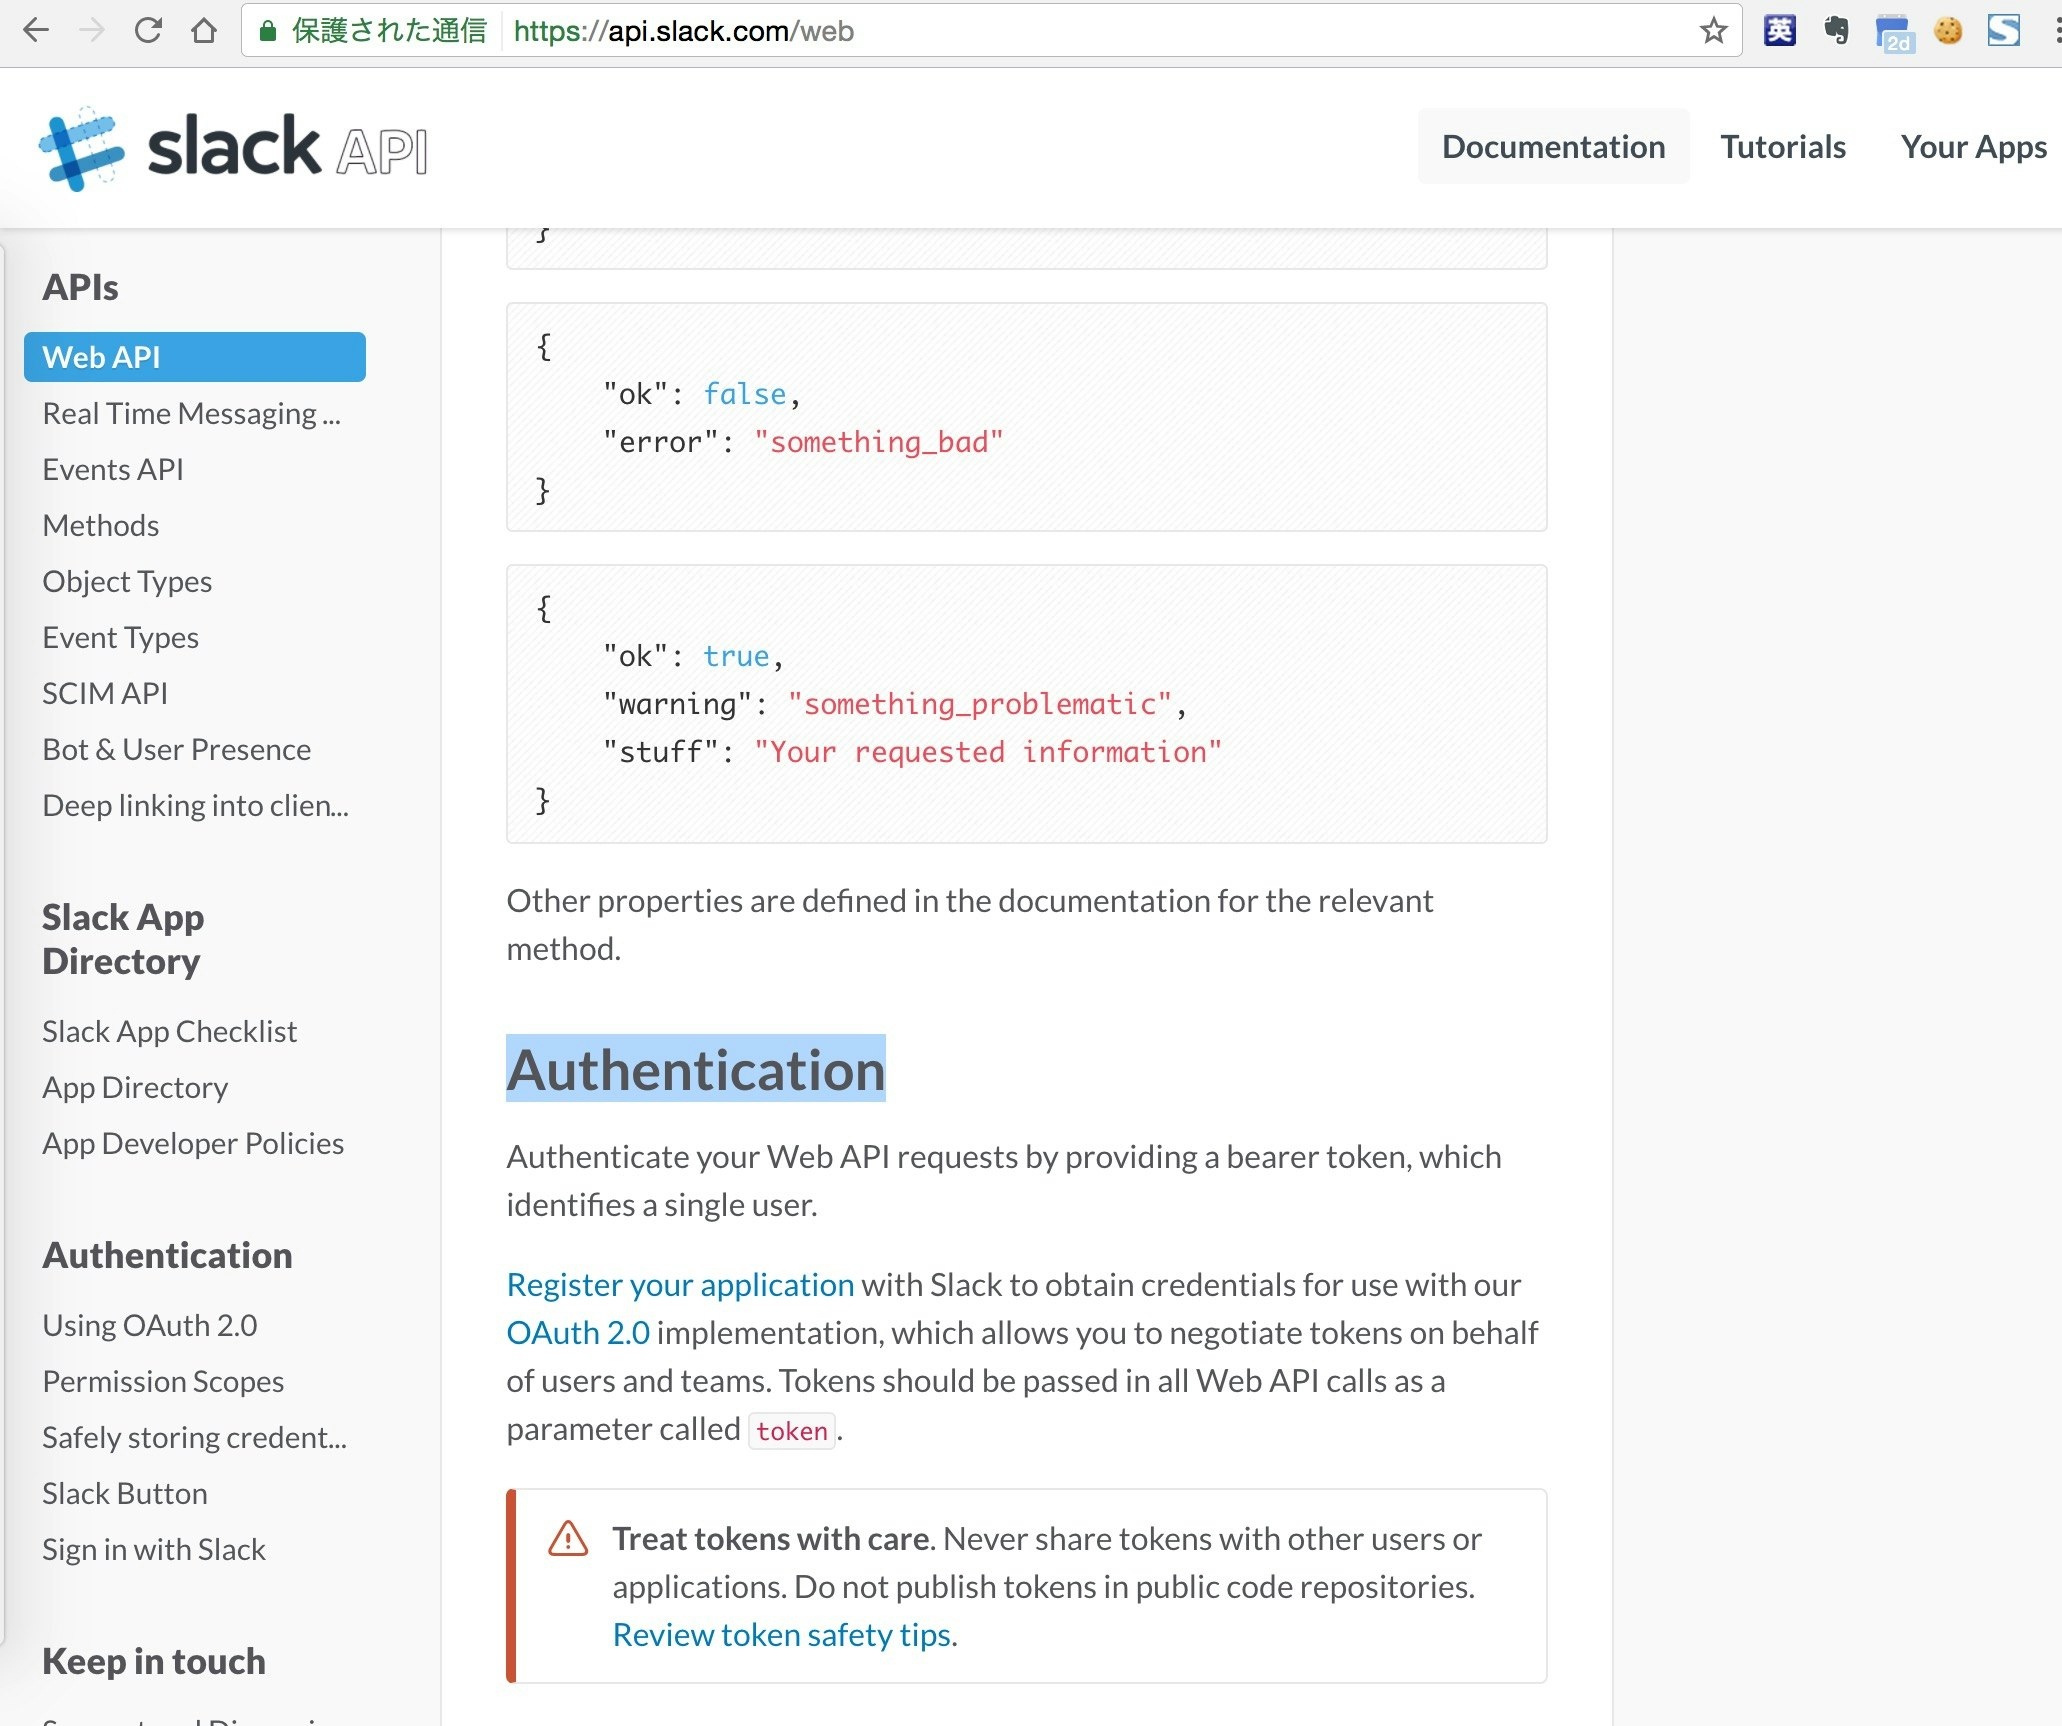The image size is (2062, 1726).
Task: Click the Slack API hashtag logo
Action: (82, 148)
